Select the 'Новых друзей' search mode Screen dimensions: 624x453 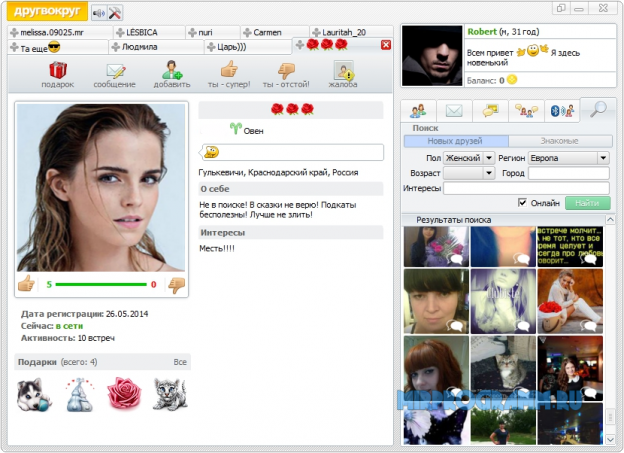(x=455, y=142)
